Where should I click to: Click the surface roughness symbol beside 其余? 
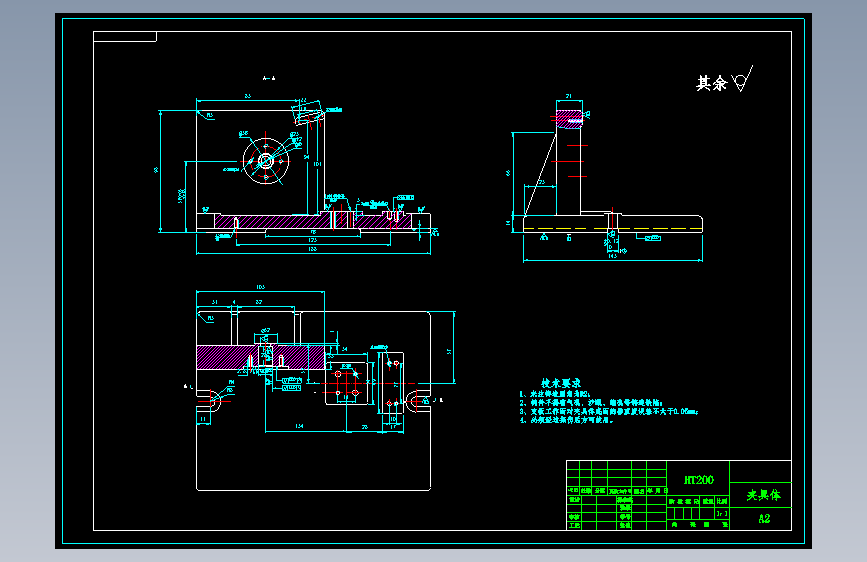click(742, 80)
